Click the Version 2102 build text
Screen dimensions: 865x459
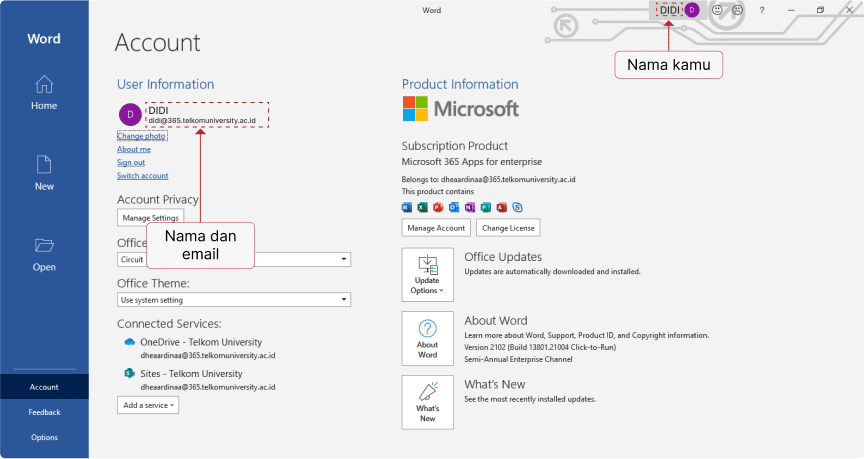click(540, 347)
